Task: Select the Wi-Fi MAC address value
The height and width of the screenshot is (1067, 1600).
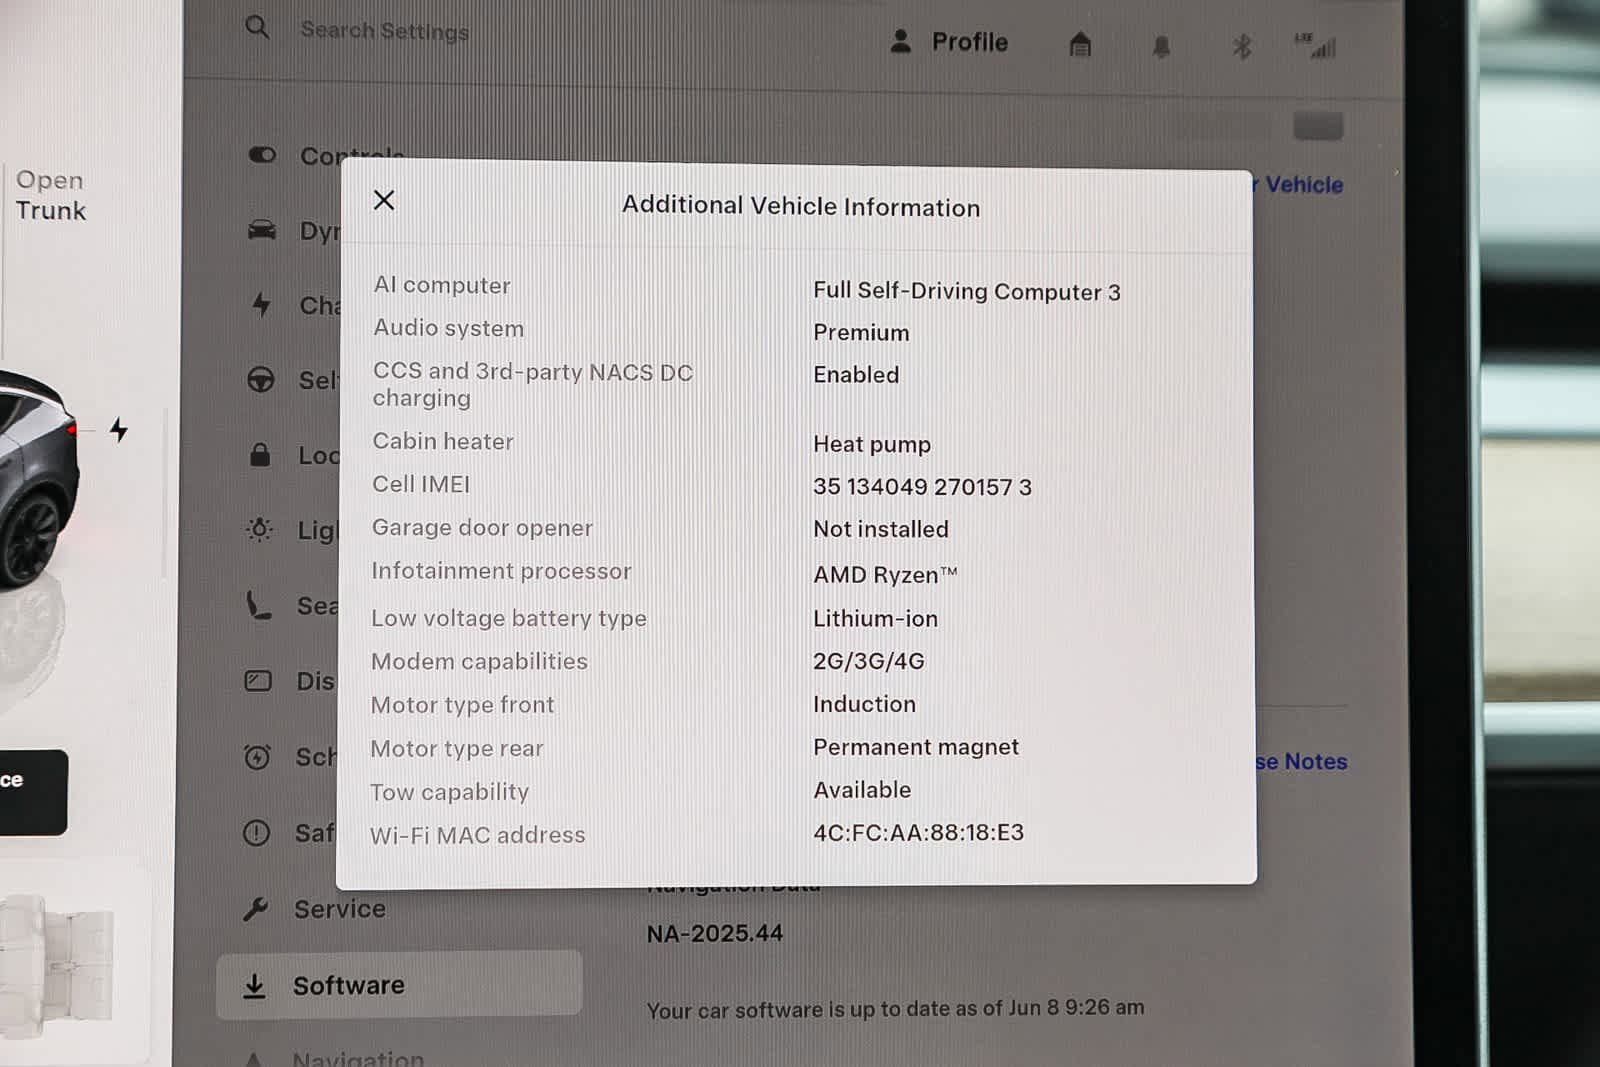Action: coord(918,833)
